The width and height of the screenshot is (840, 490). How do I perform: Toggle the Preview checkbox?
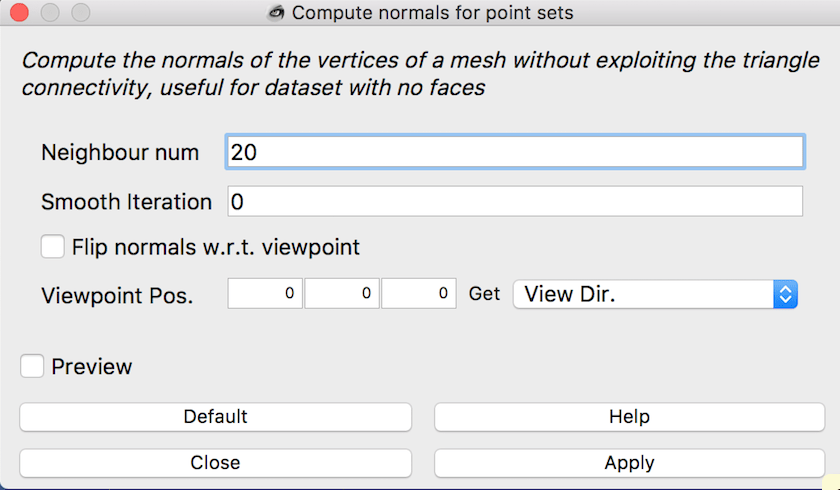click(x=32, y=366)
